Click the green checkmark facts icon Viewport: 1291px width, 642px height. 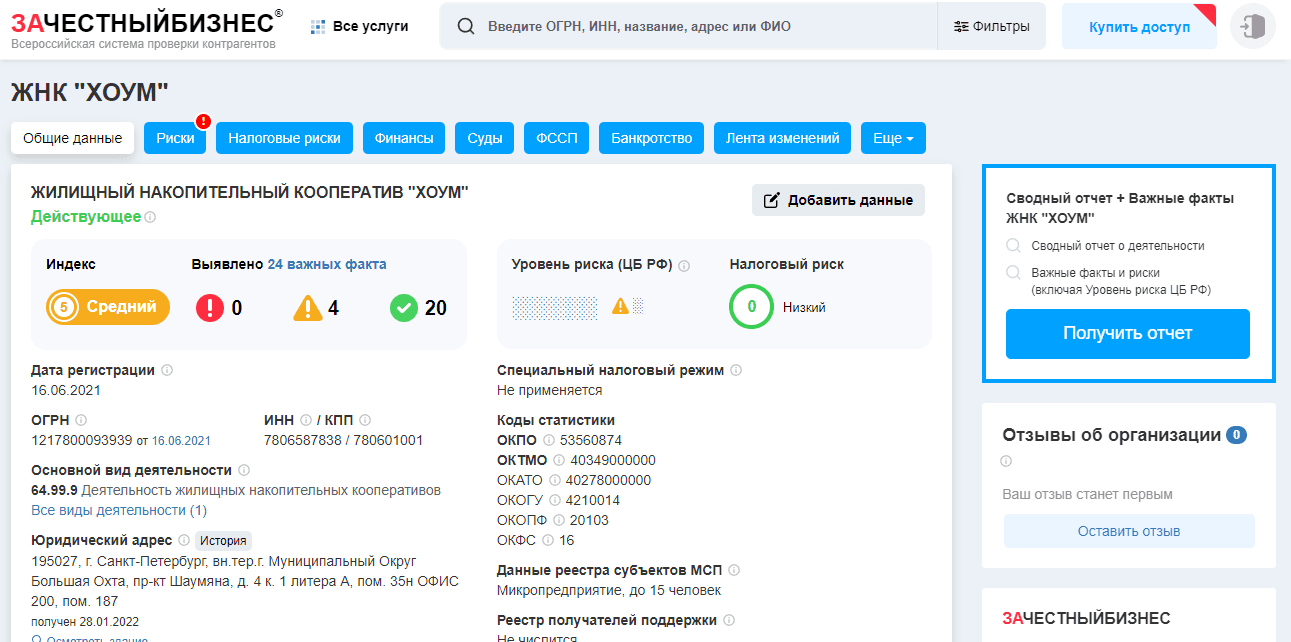pos(403,308)
